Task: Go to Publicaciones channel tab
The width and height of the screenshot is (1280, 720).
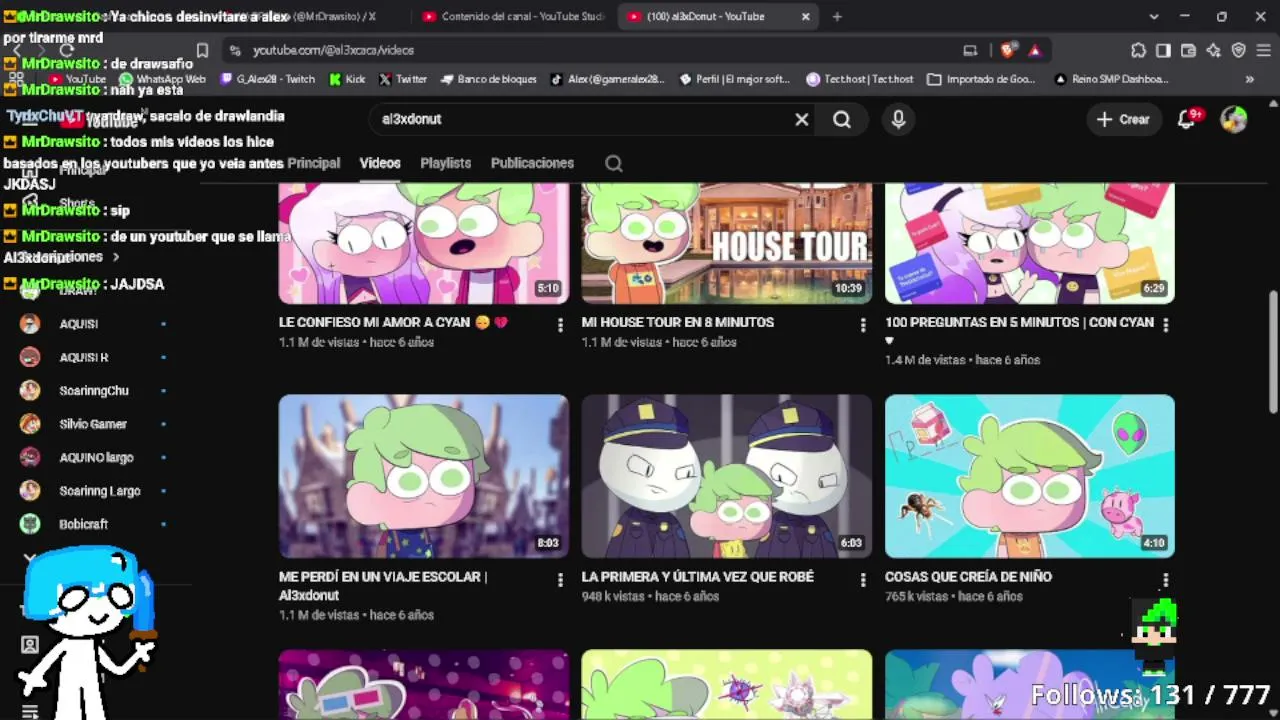Action: click(x=532, y=163)
